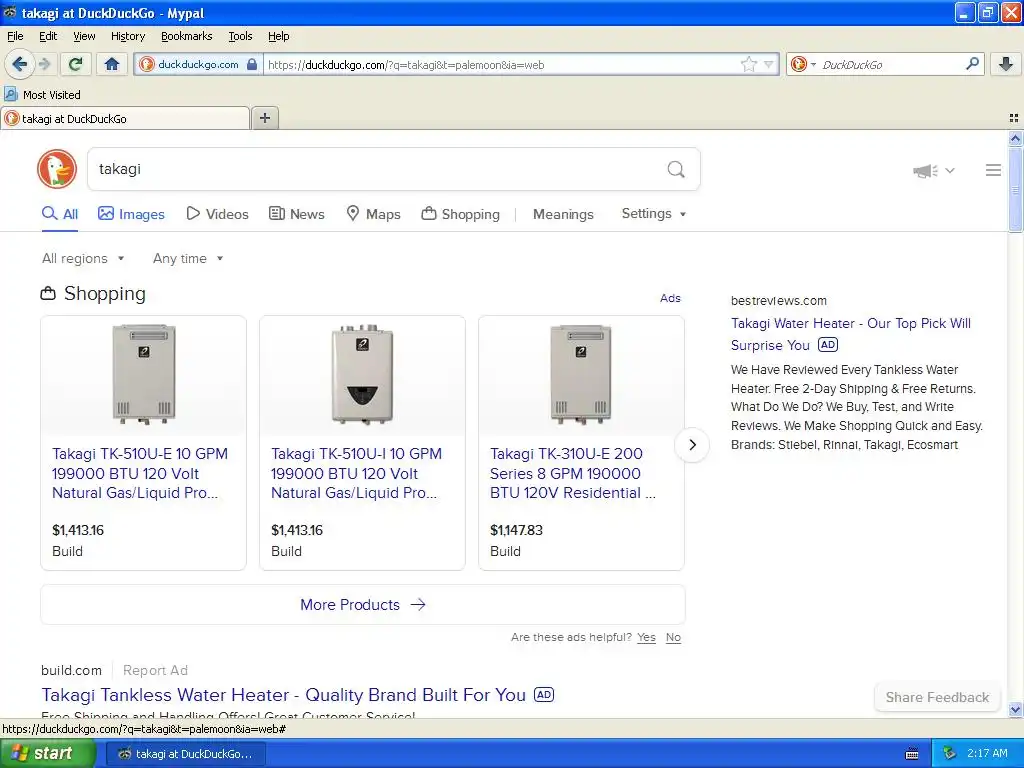Open the Takagi TK-510U-E product thumbnail
The height and width of the screenshot is (768, 1024).
click(144, 374)
